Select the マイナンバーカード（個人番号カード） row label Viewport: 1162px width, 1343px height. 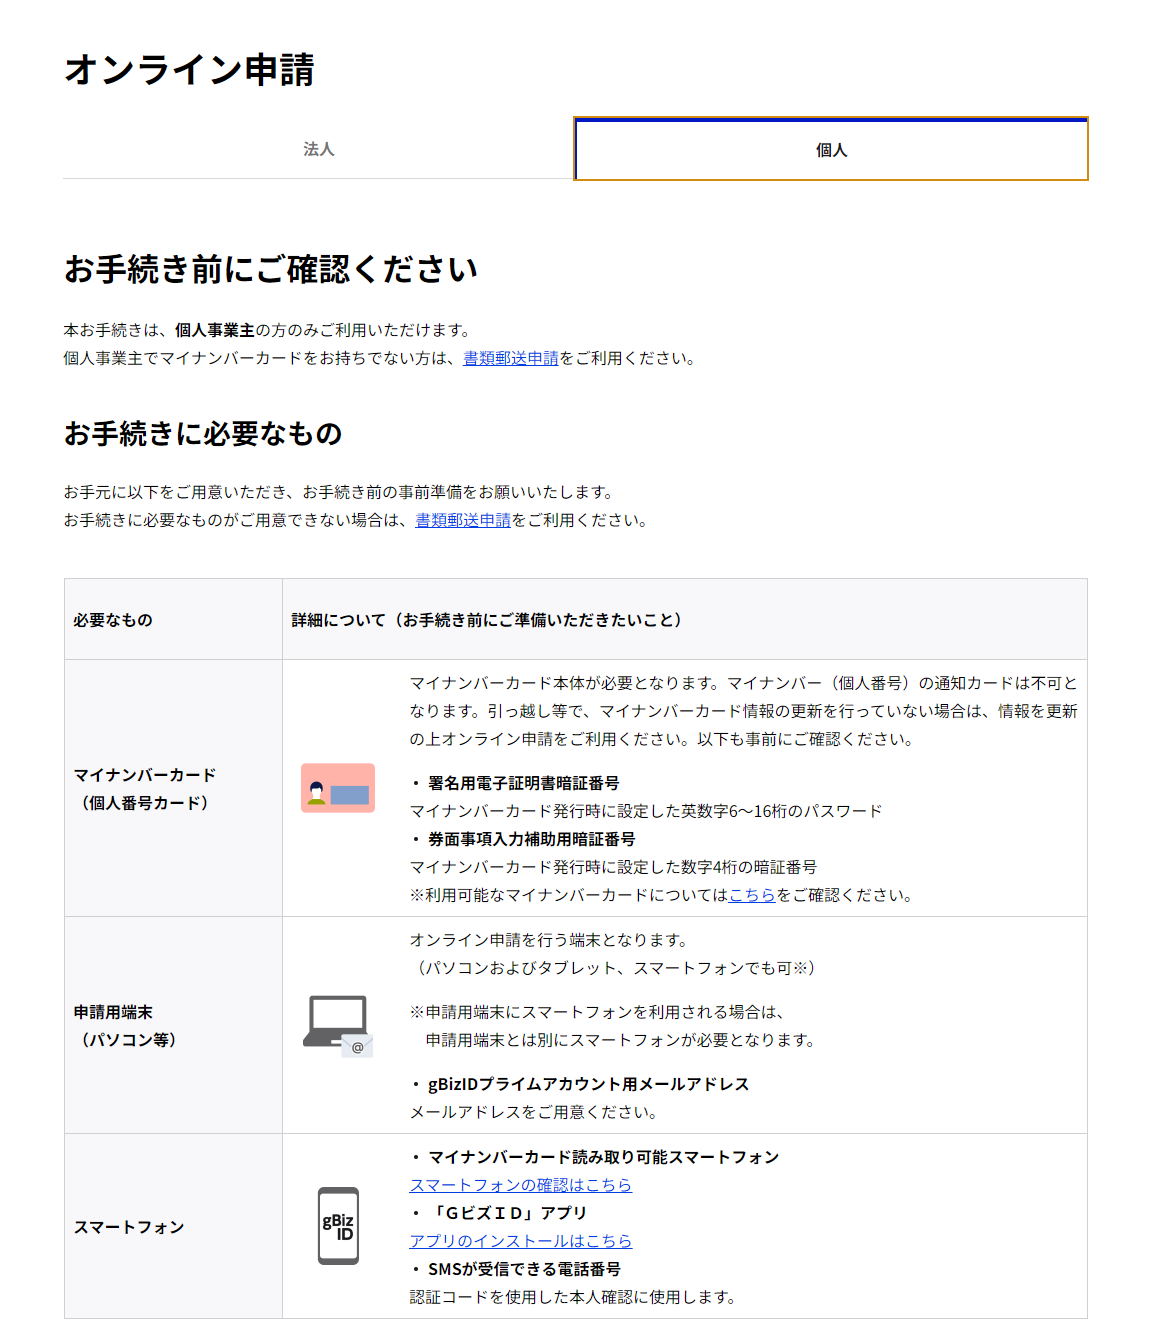[145, 788]
